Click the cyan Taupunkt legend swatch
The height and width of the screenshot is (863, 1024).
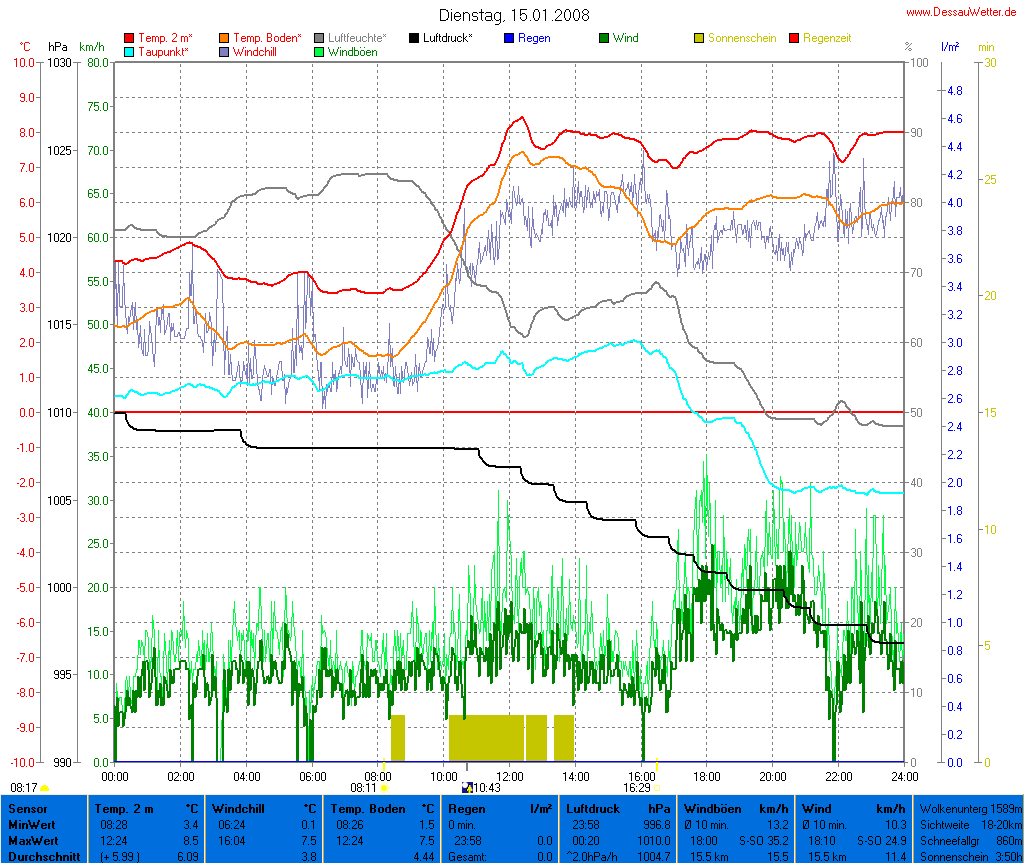[x=129, y=51]
